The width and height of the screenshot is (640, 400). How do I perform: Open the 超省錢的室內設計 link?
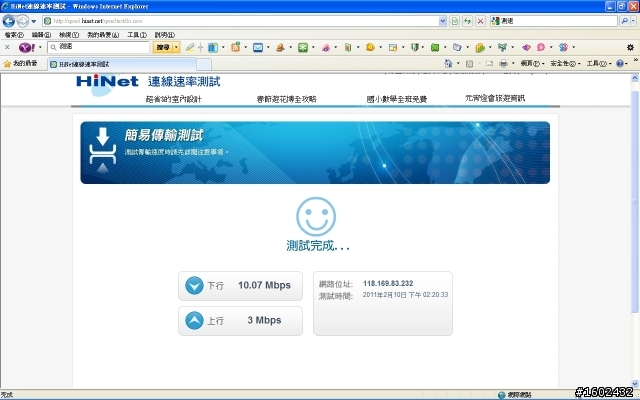pyautogui.click(x=173, y=99)
